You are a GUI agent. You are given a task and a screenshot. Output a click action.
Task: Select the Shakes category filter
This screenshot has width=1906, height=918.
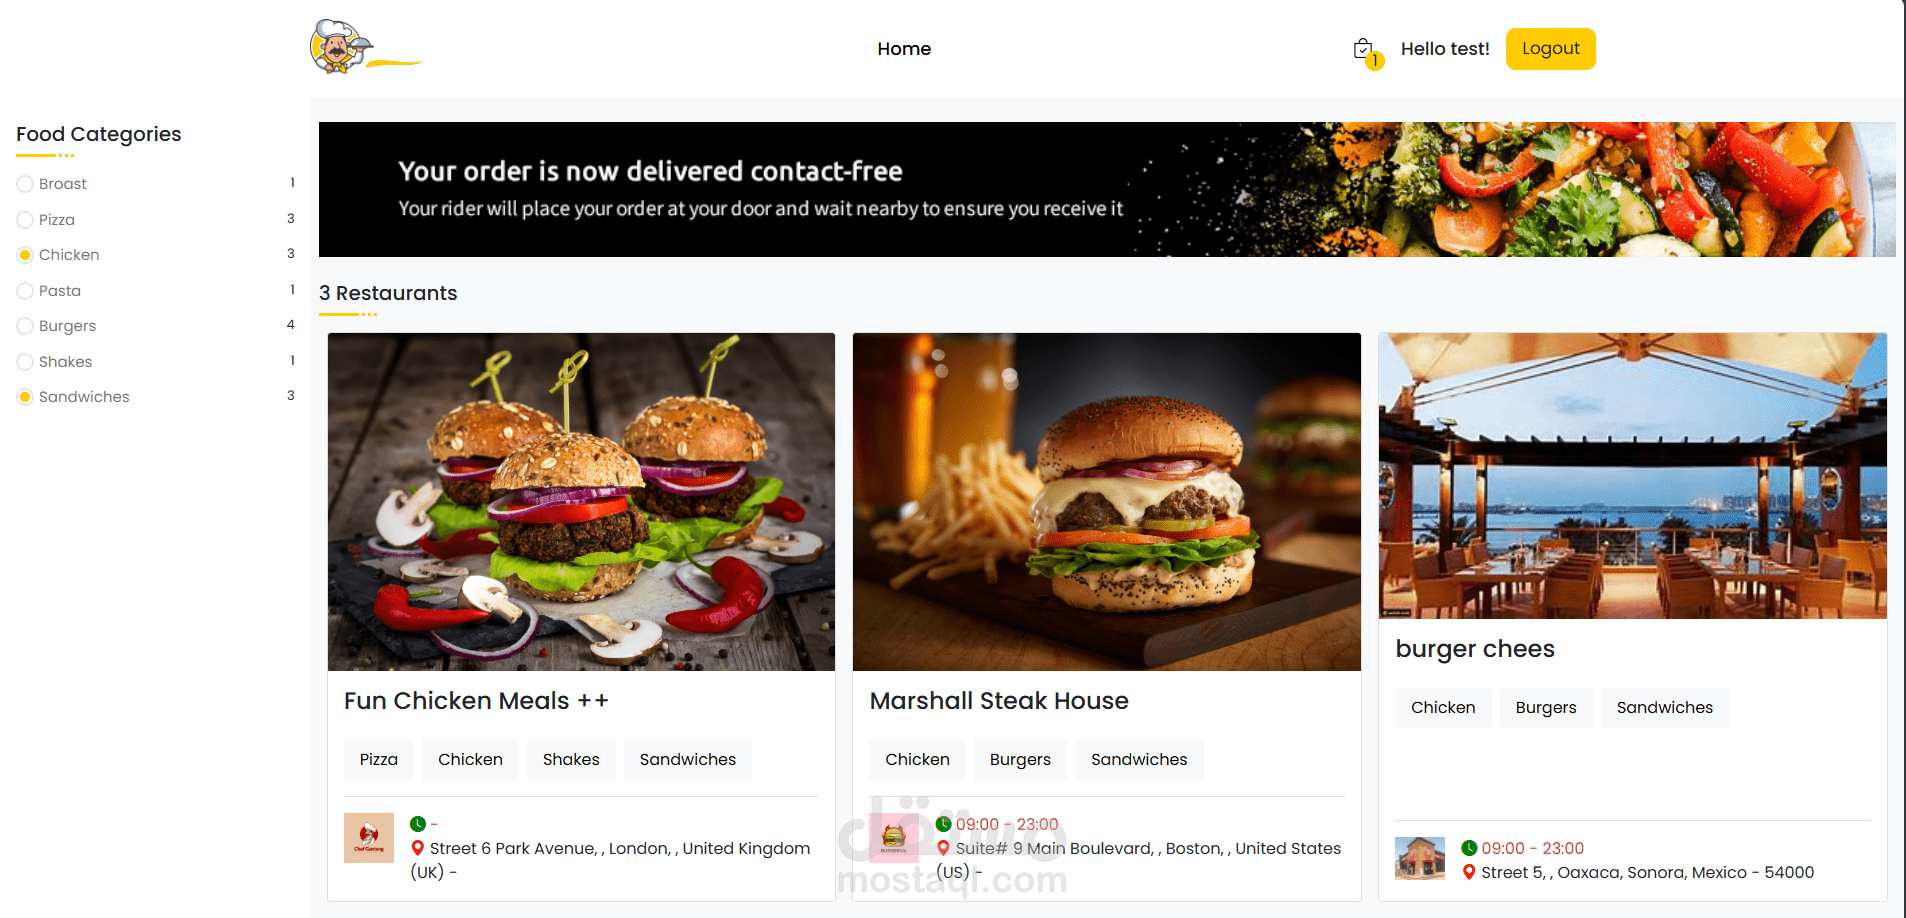(25, 362)
